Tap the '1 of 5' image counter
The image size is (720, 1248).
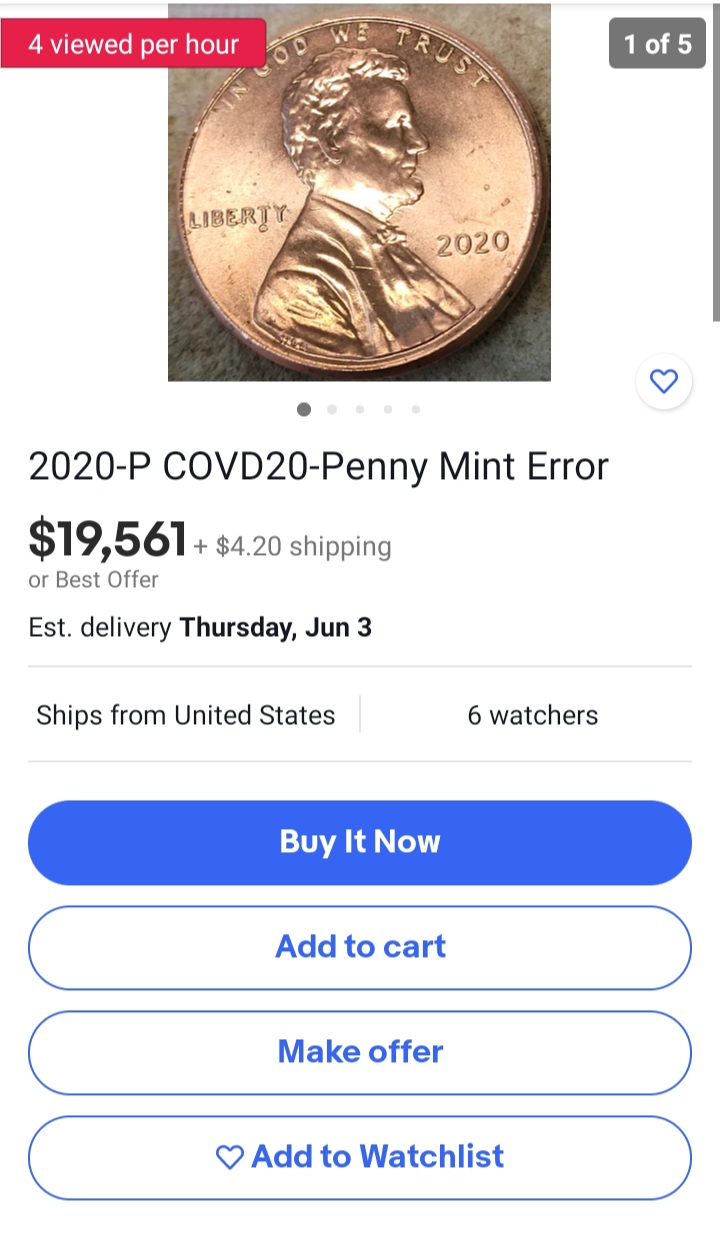click(657, 44)
